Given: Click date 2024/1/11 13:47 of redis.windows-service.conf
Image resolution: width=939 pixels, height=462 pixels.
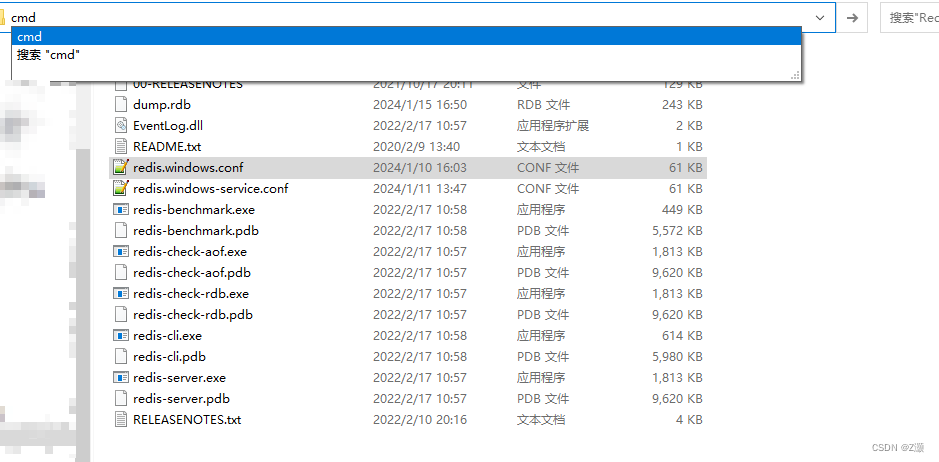Looking at the screenshot, I should tap(420, 189).
